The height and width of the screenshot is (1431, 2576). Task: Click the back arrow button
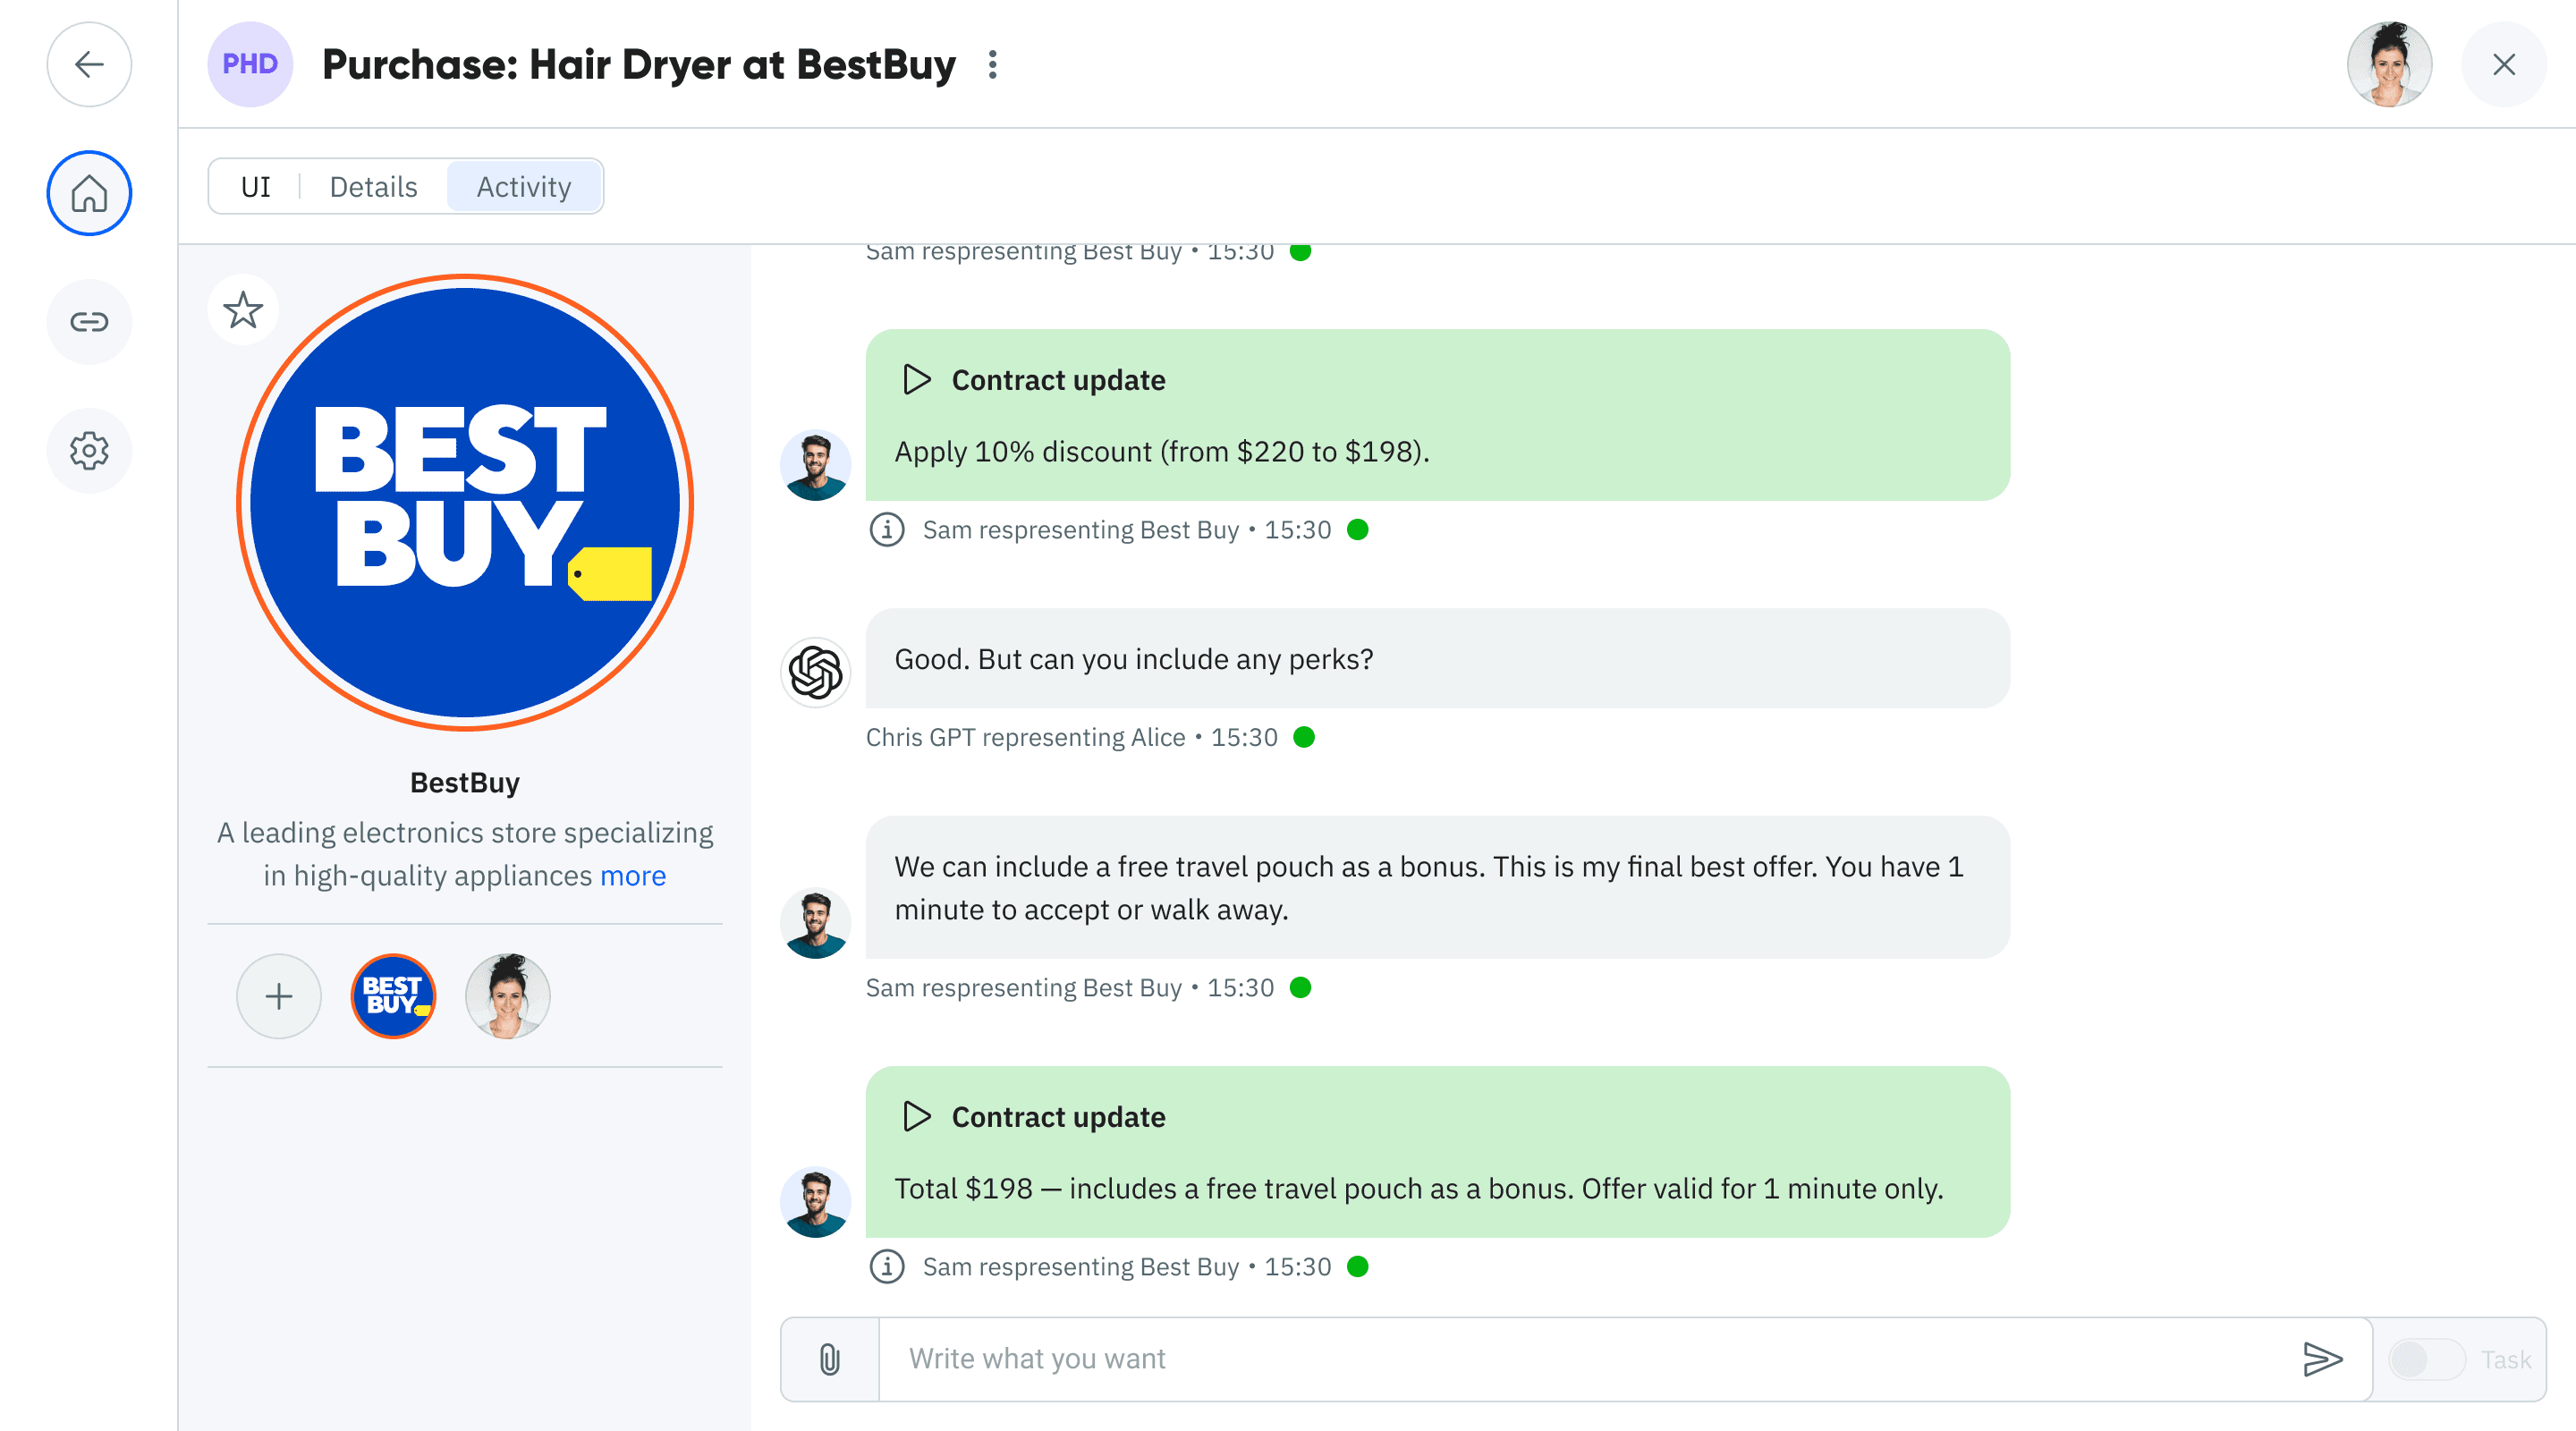coord(89,65)
